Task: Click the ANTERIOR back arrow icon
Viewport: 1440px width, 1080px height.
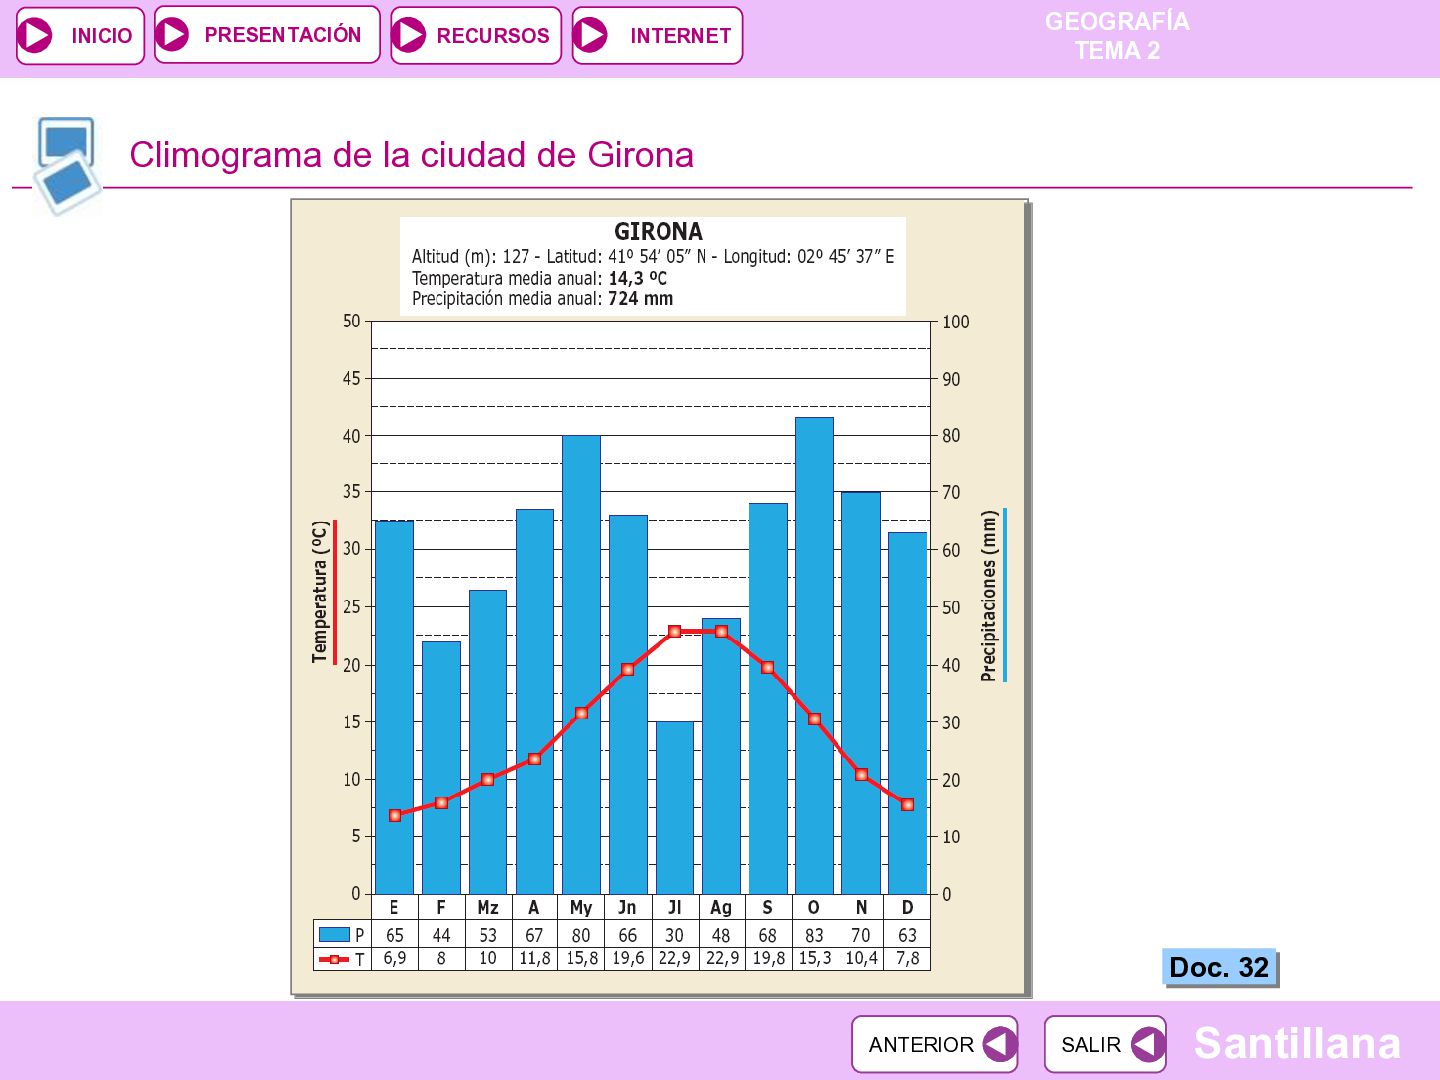Action: coord(999,1045)
